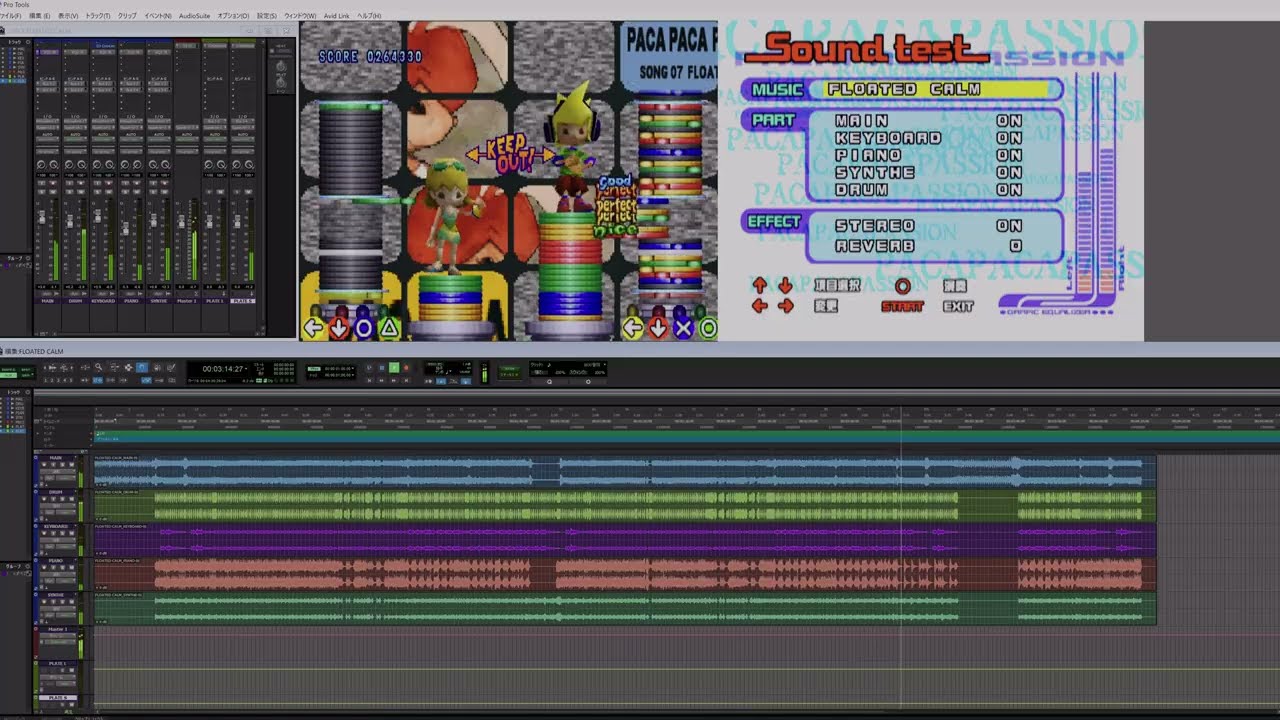Select the Master 1 track name in Edit window

58,629
